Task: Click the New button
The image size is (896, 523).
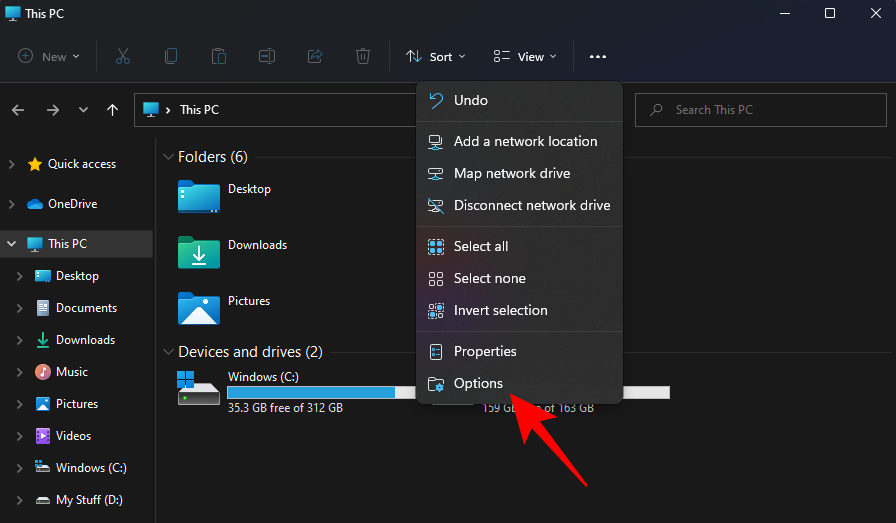Action: point(49,57)
